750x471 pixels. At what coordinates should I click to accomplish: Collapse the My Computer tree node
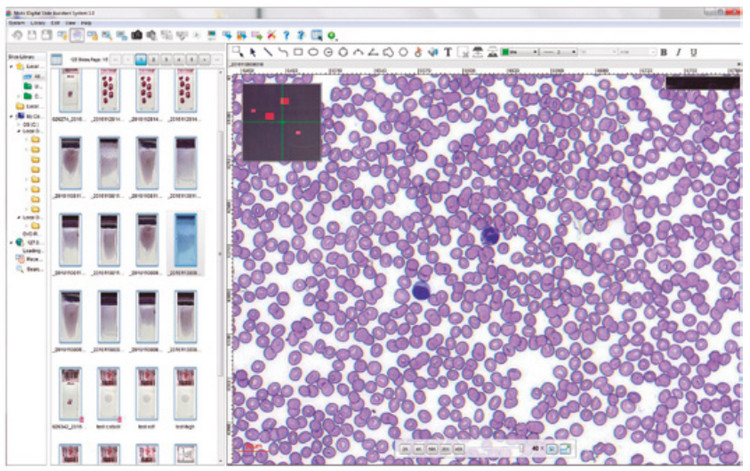[11, 116]
